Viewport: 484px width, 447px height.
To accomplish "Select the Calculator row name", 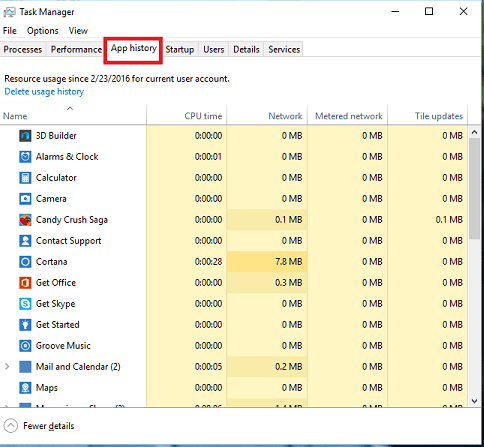I will pos(56,178).
